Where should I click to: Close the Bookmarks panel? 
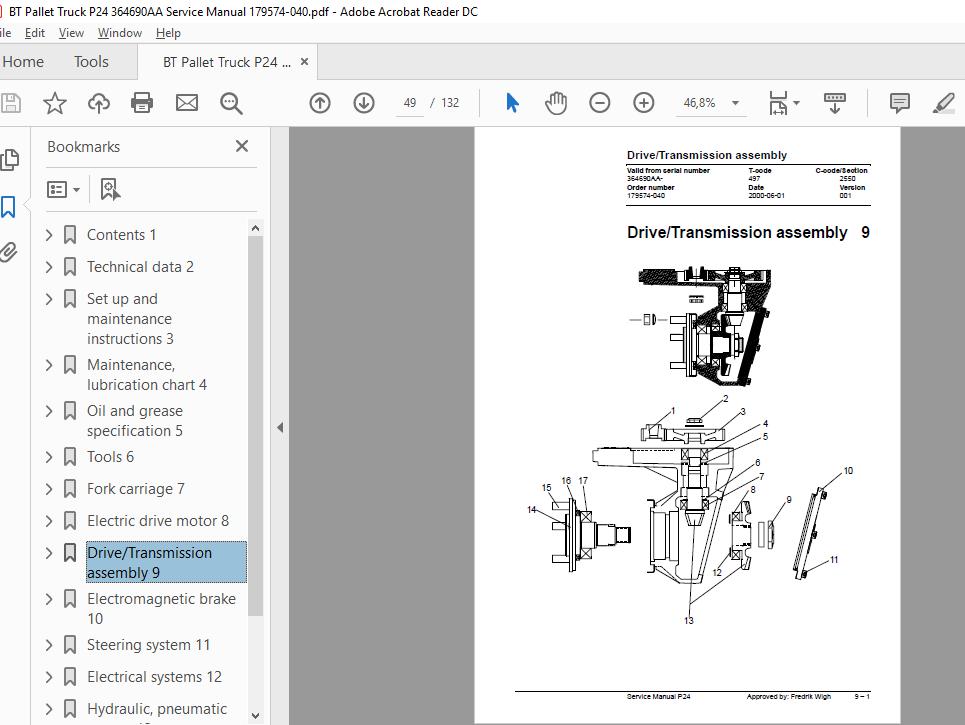point(242,146)
